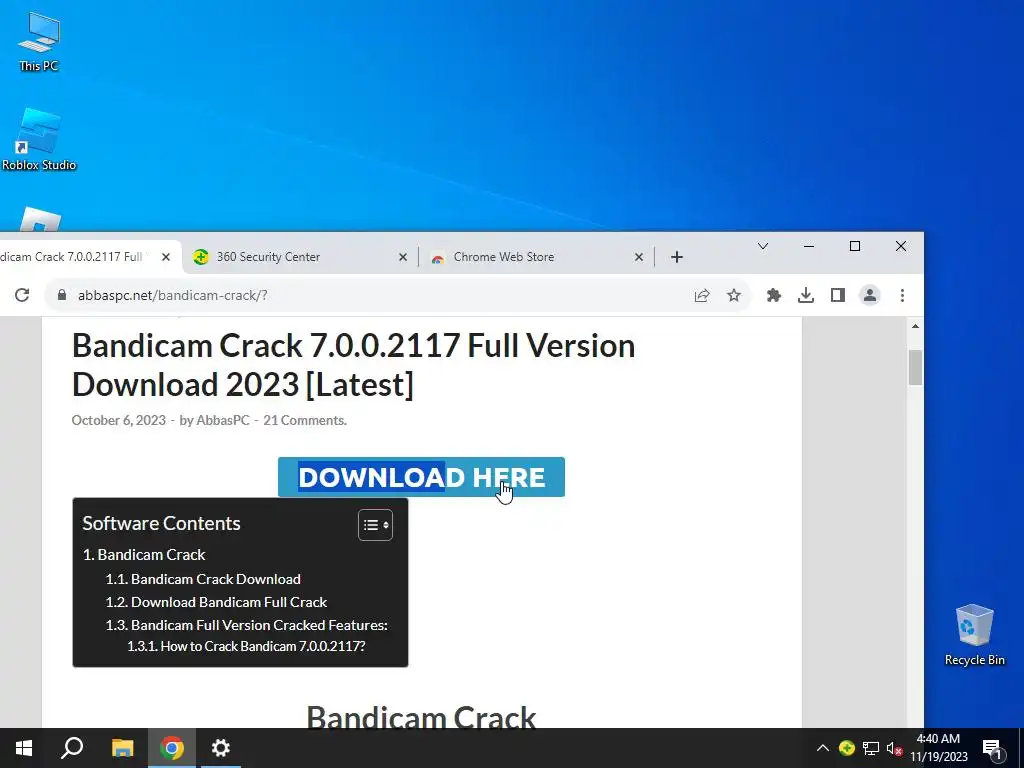
Task: Close the 360 Security Center tab
Action: (403, 257)
